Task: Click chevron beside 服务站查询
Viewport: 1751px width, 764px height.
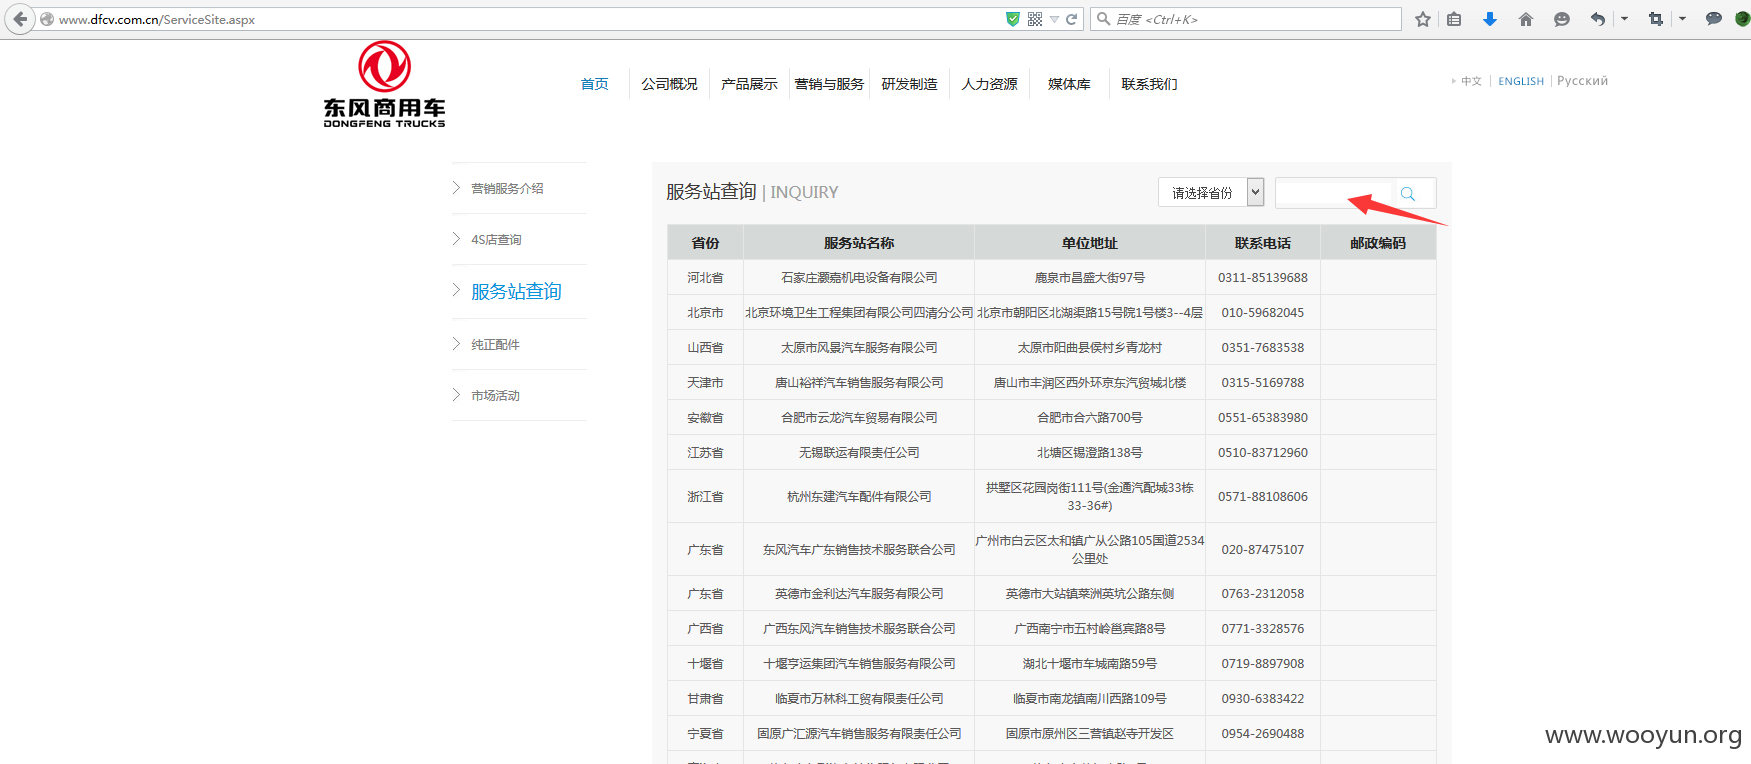Action: coord(456,291)
